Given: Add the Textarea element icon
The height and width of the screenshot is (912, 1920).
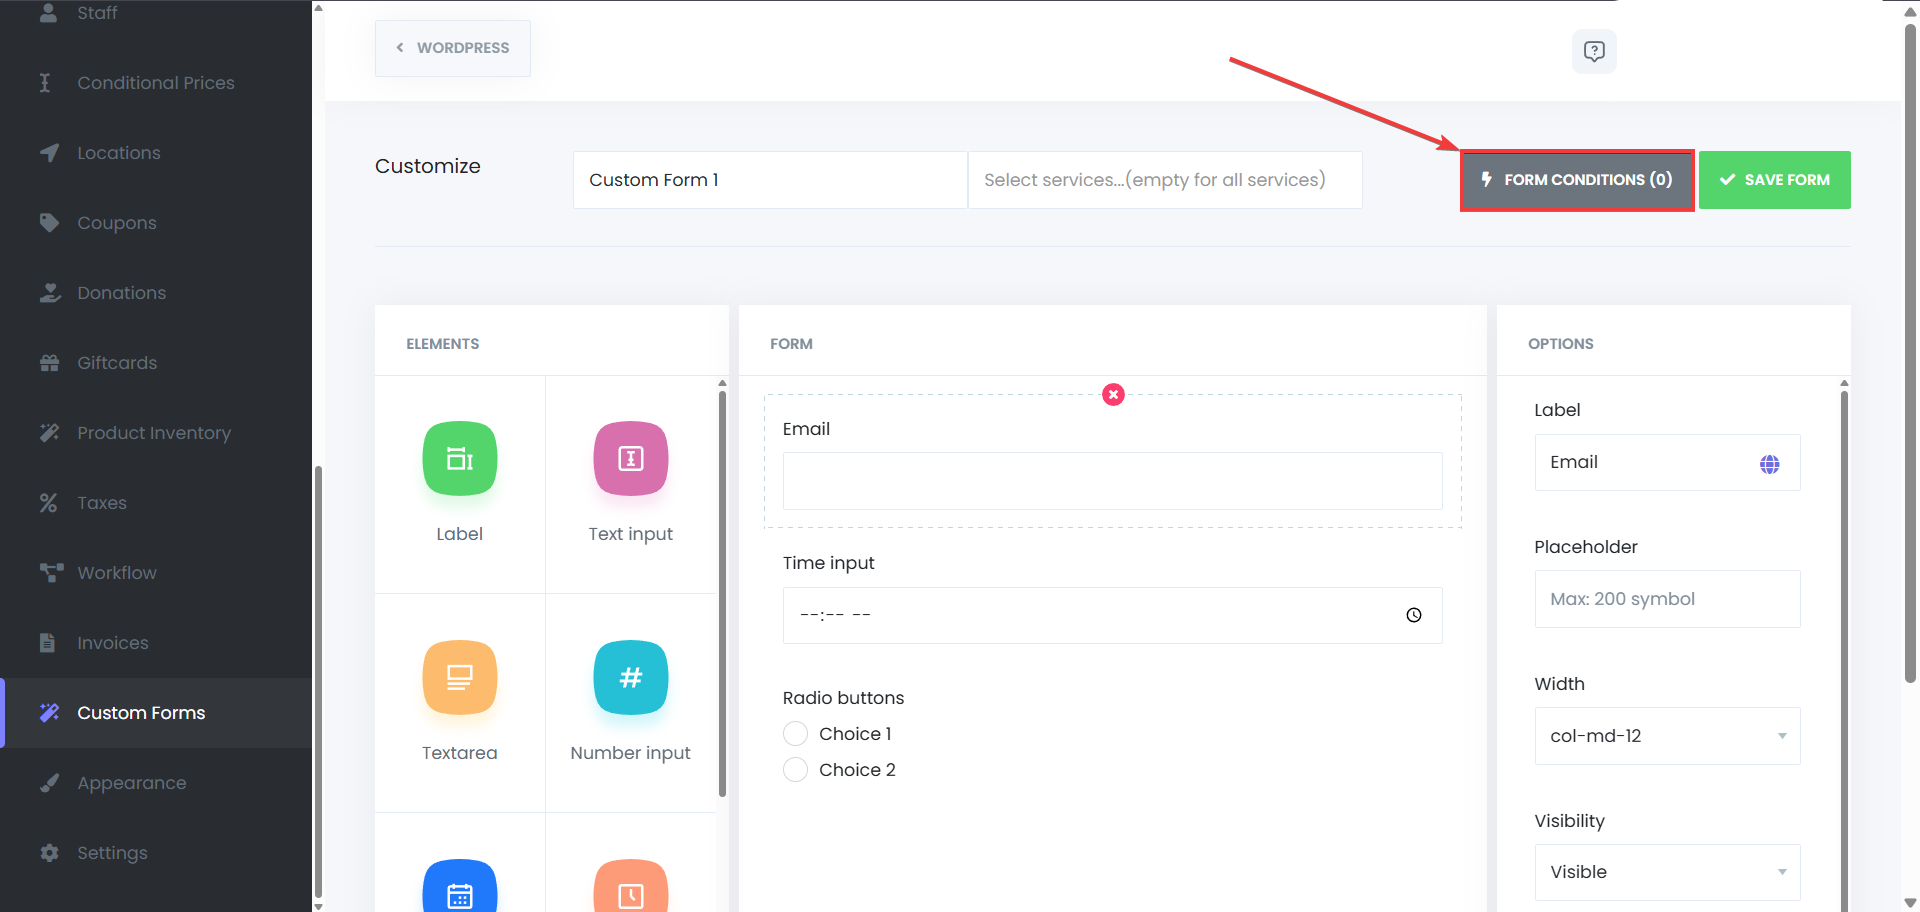Looking at the screenshot, I should [459, 678].
